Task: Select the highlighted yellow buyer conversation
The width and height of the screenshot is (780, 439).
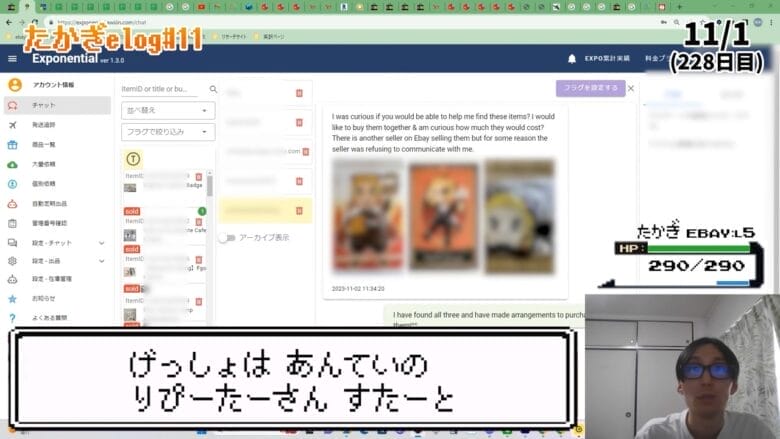Action: coord(266,211)
